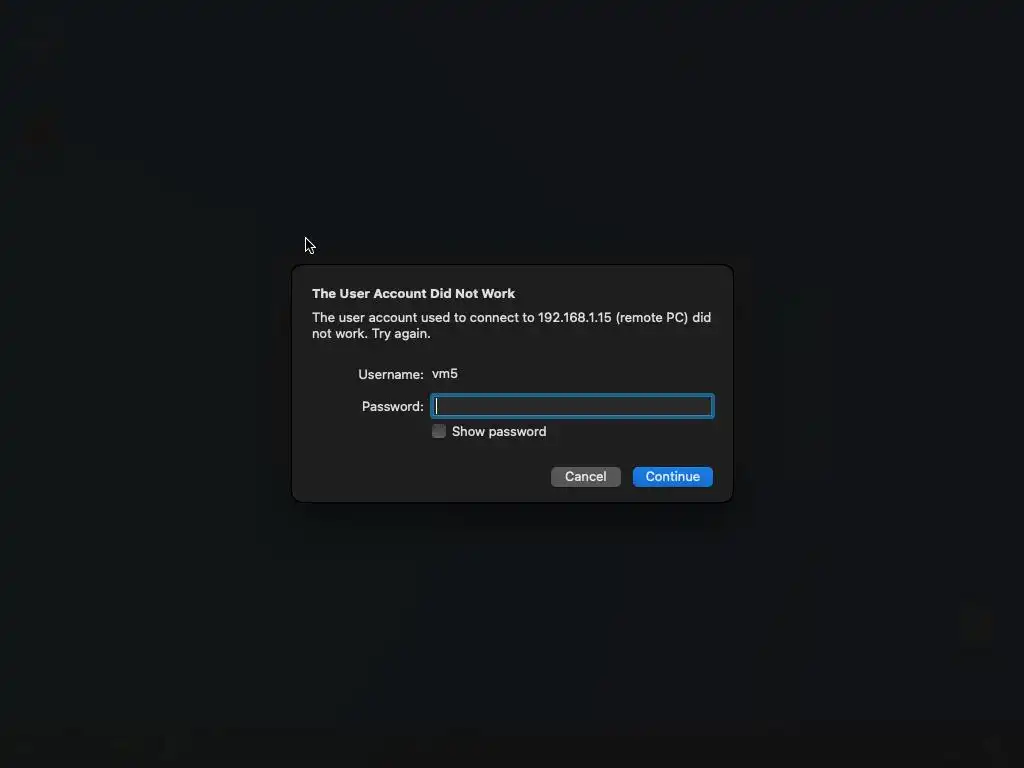
Task: Enable password visibility via the checkbox
Action: [439, 431]
